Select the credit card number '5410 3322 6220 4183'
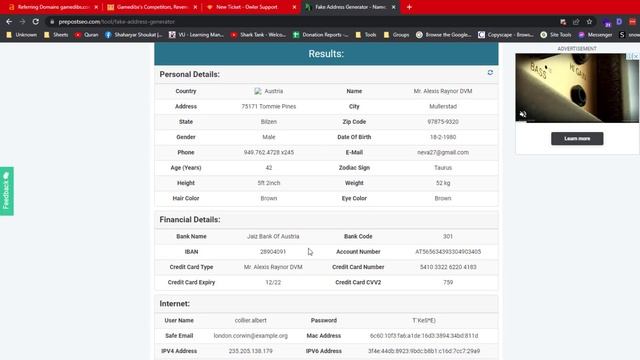640x360 pixels. tap(448, 267)
